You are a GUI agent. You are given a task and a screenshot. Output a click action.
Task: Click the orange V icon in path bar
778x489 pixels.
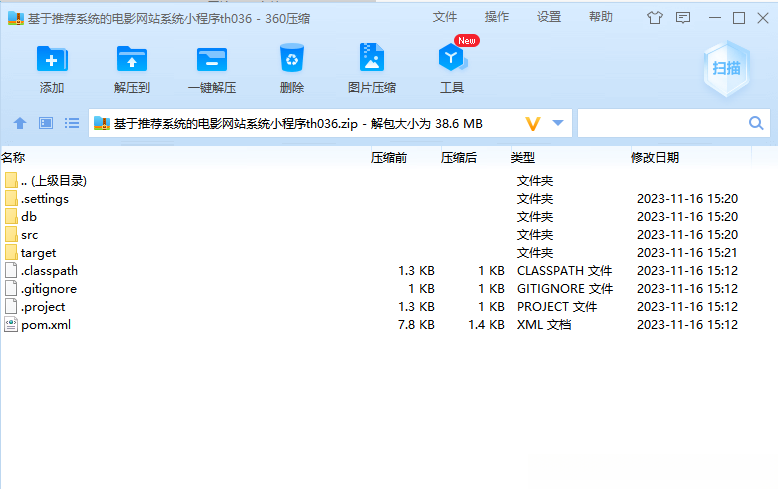pyautogui.click(x=533, y=123)
